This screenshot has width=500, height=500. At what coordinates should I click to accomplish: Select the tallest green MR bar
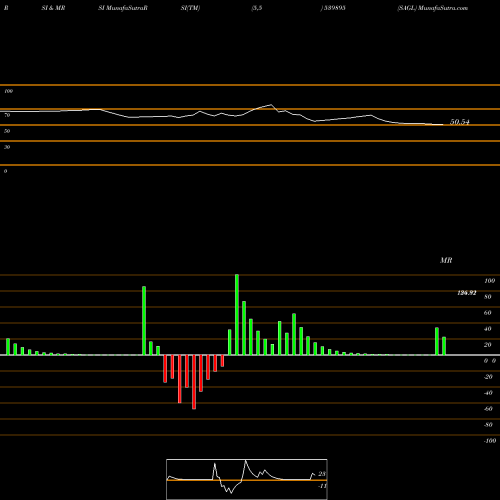pyautogui.click(x=237, y=315)
